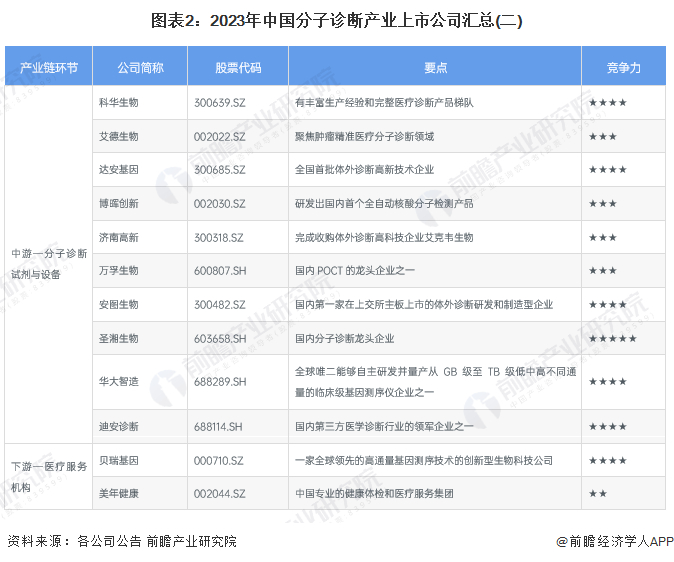Click key point 国内第三方医学诊断行业的领军企业之一
The height and width of the screenshot is (562, 674).
click(x=384, y=427)
